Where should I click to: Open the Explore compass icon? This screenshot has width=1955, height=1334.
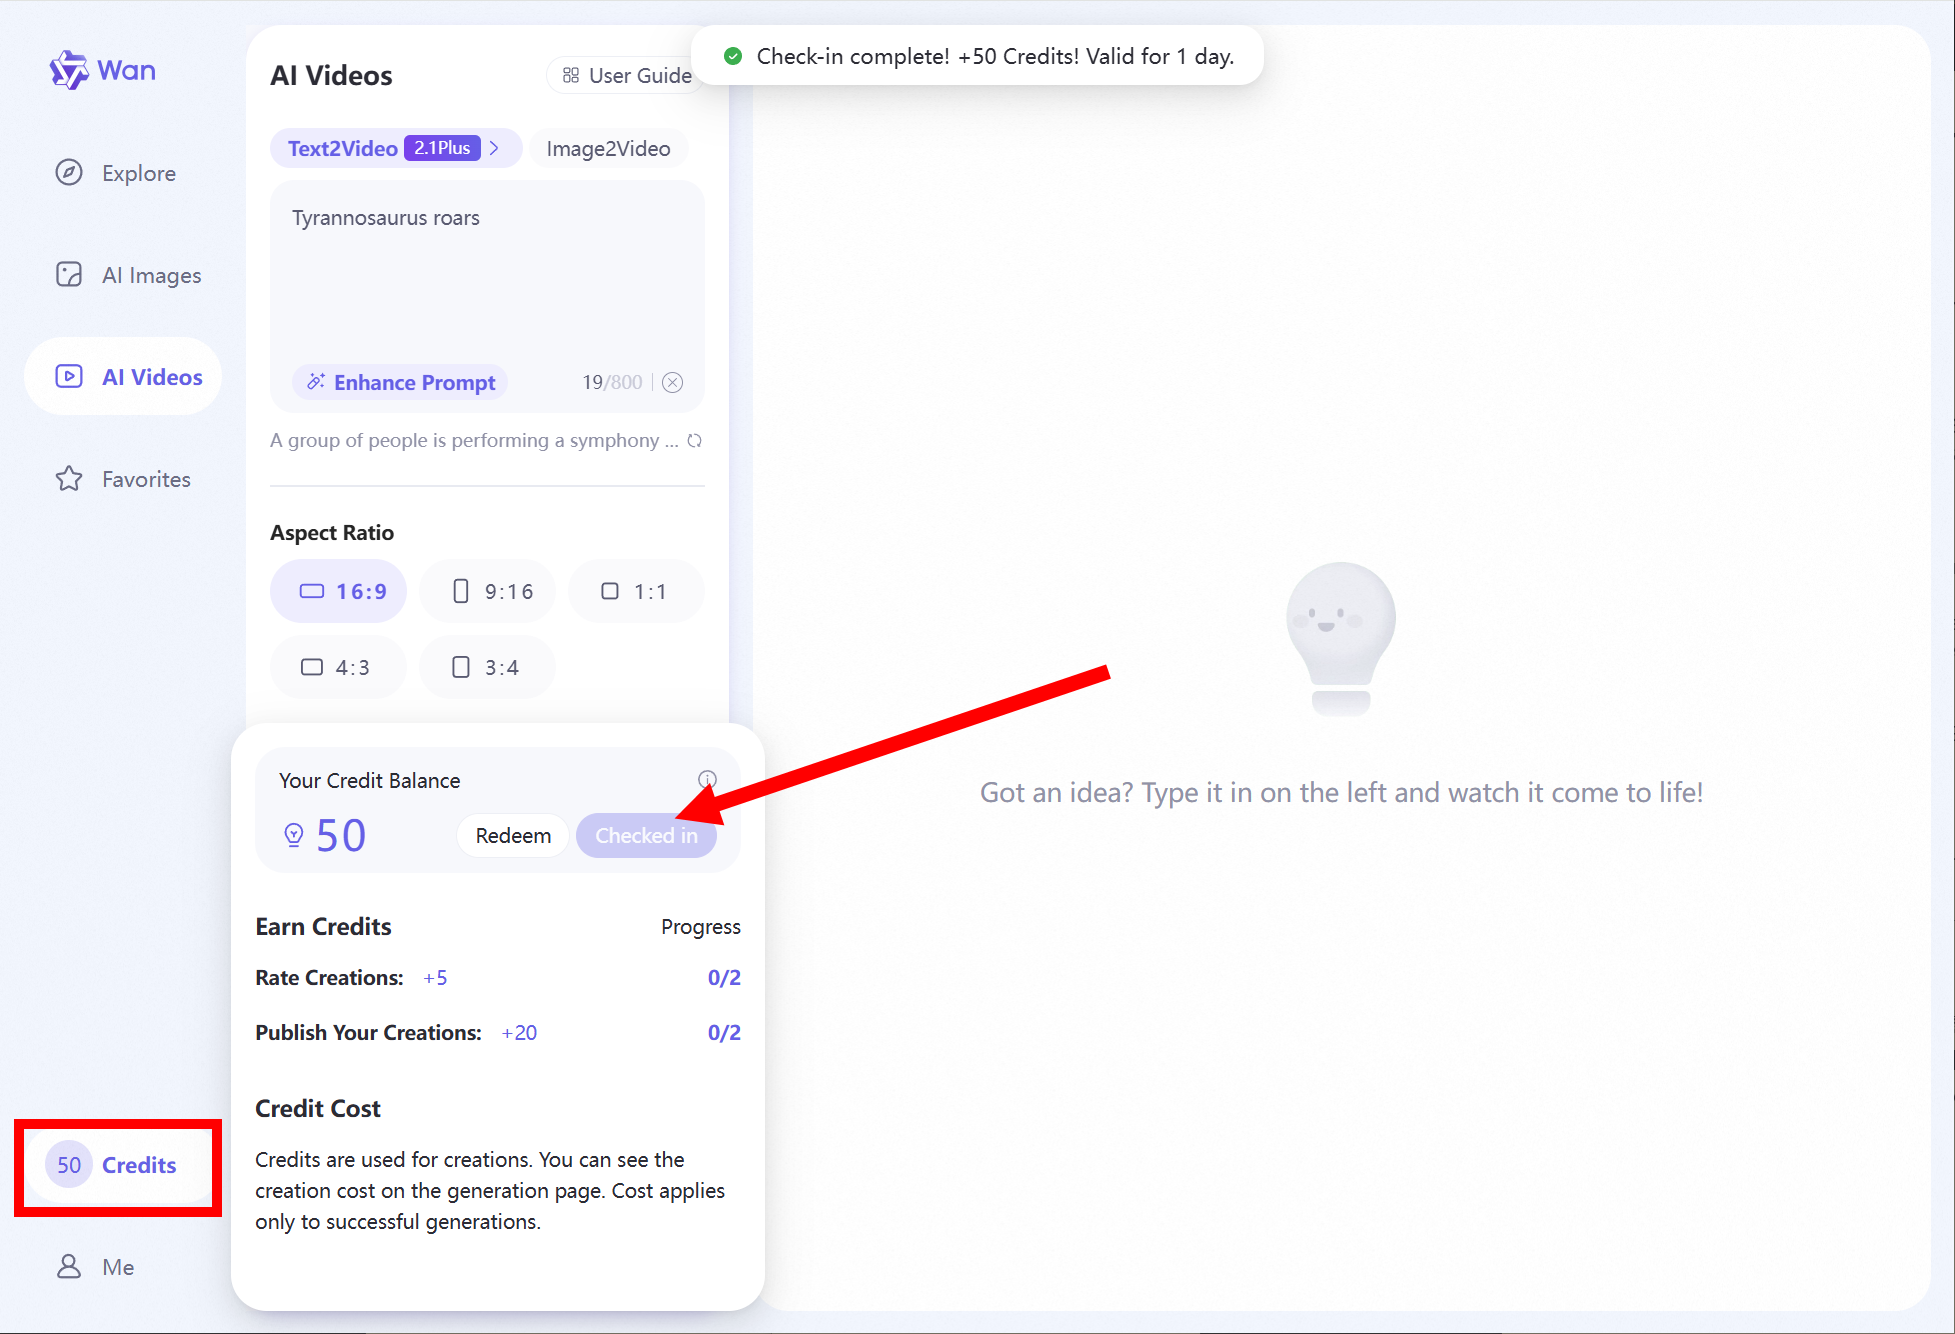coord(69,173)
